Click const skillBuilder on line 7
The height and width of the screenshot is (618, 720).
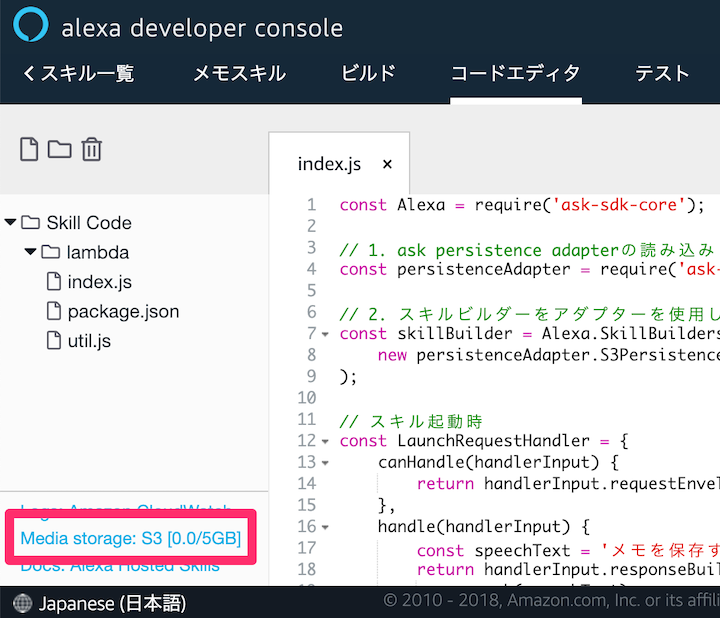426,333
